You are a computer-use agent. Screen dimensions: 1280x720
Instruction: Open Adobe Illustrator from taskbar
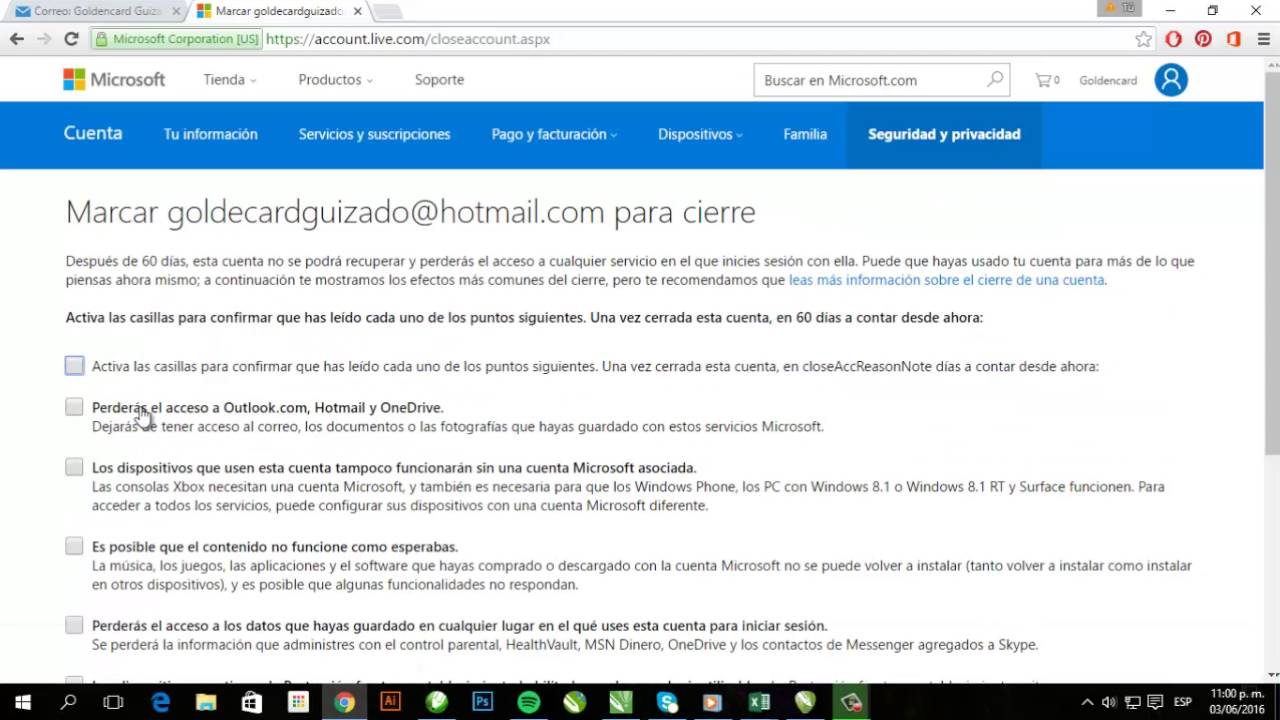coord(390,702)
